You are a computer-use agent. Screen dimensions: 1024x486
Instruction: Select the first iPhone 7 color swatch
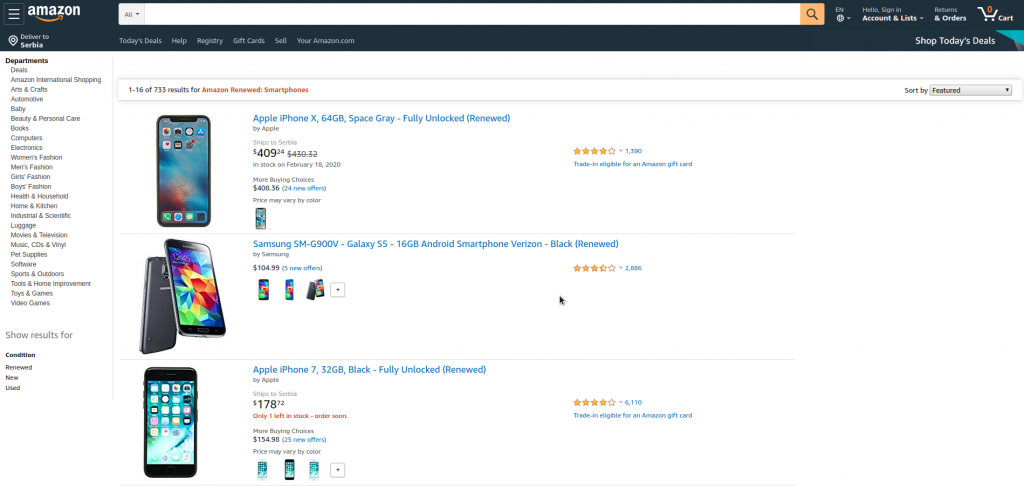pyautogui.click(x=263, y=470)
